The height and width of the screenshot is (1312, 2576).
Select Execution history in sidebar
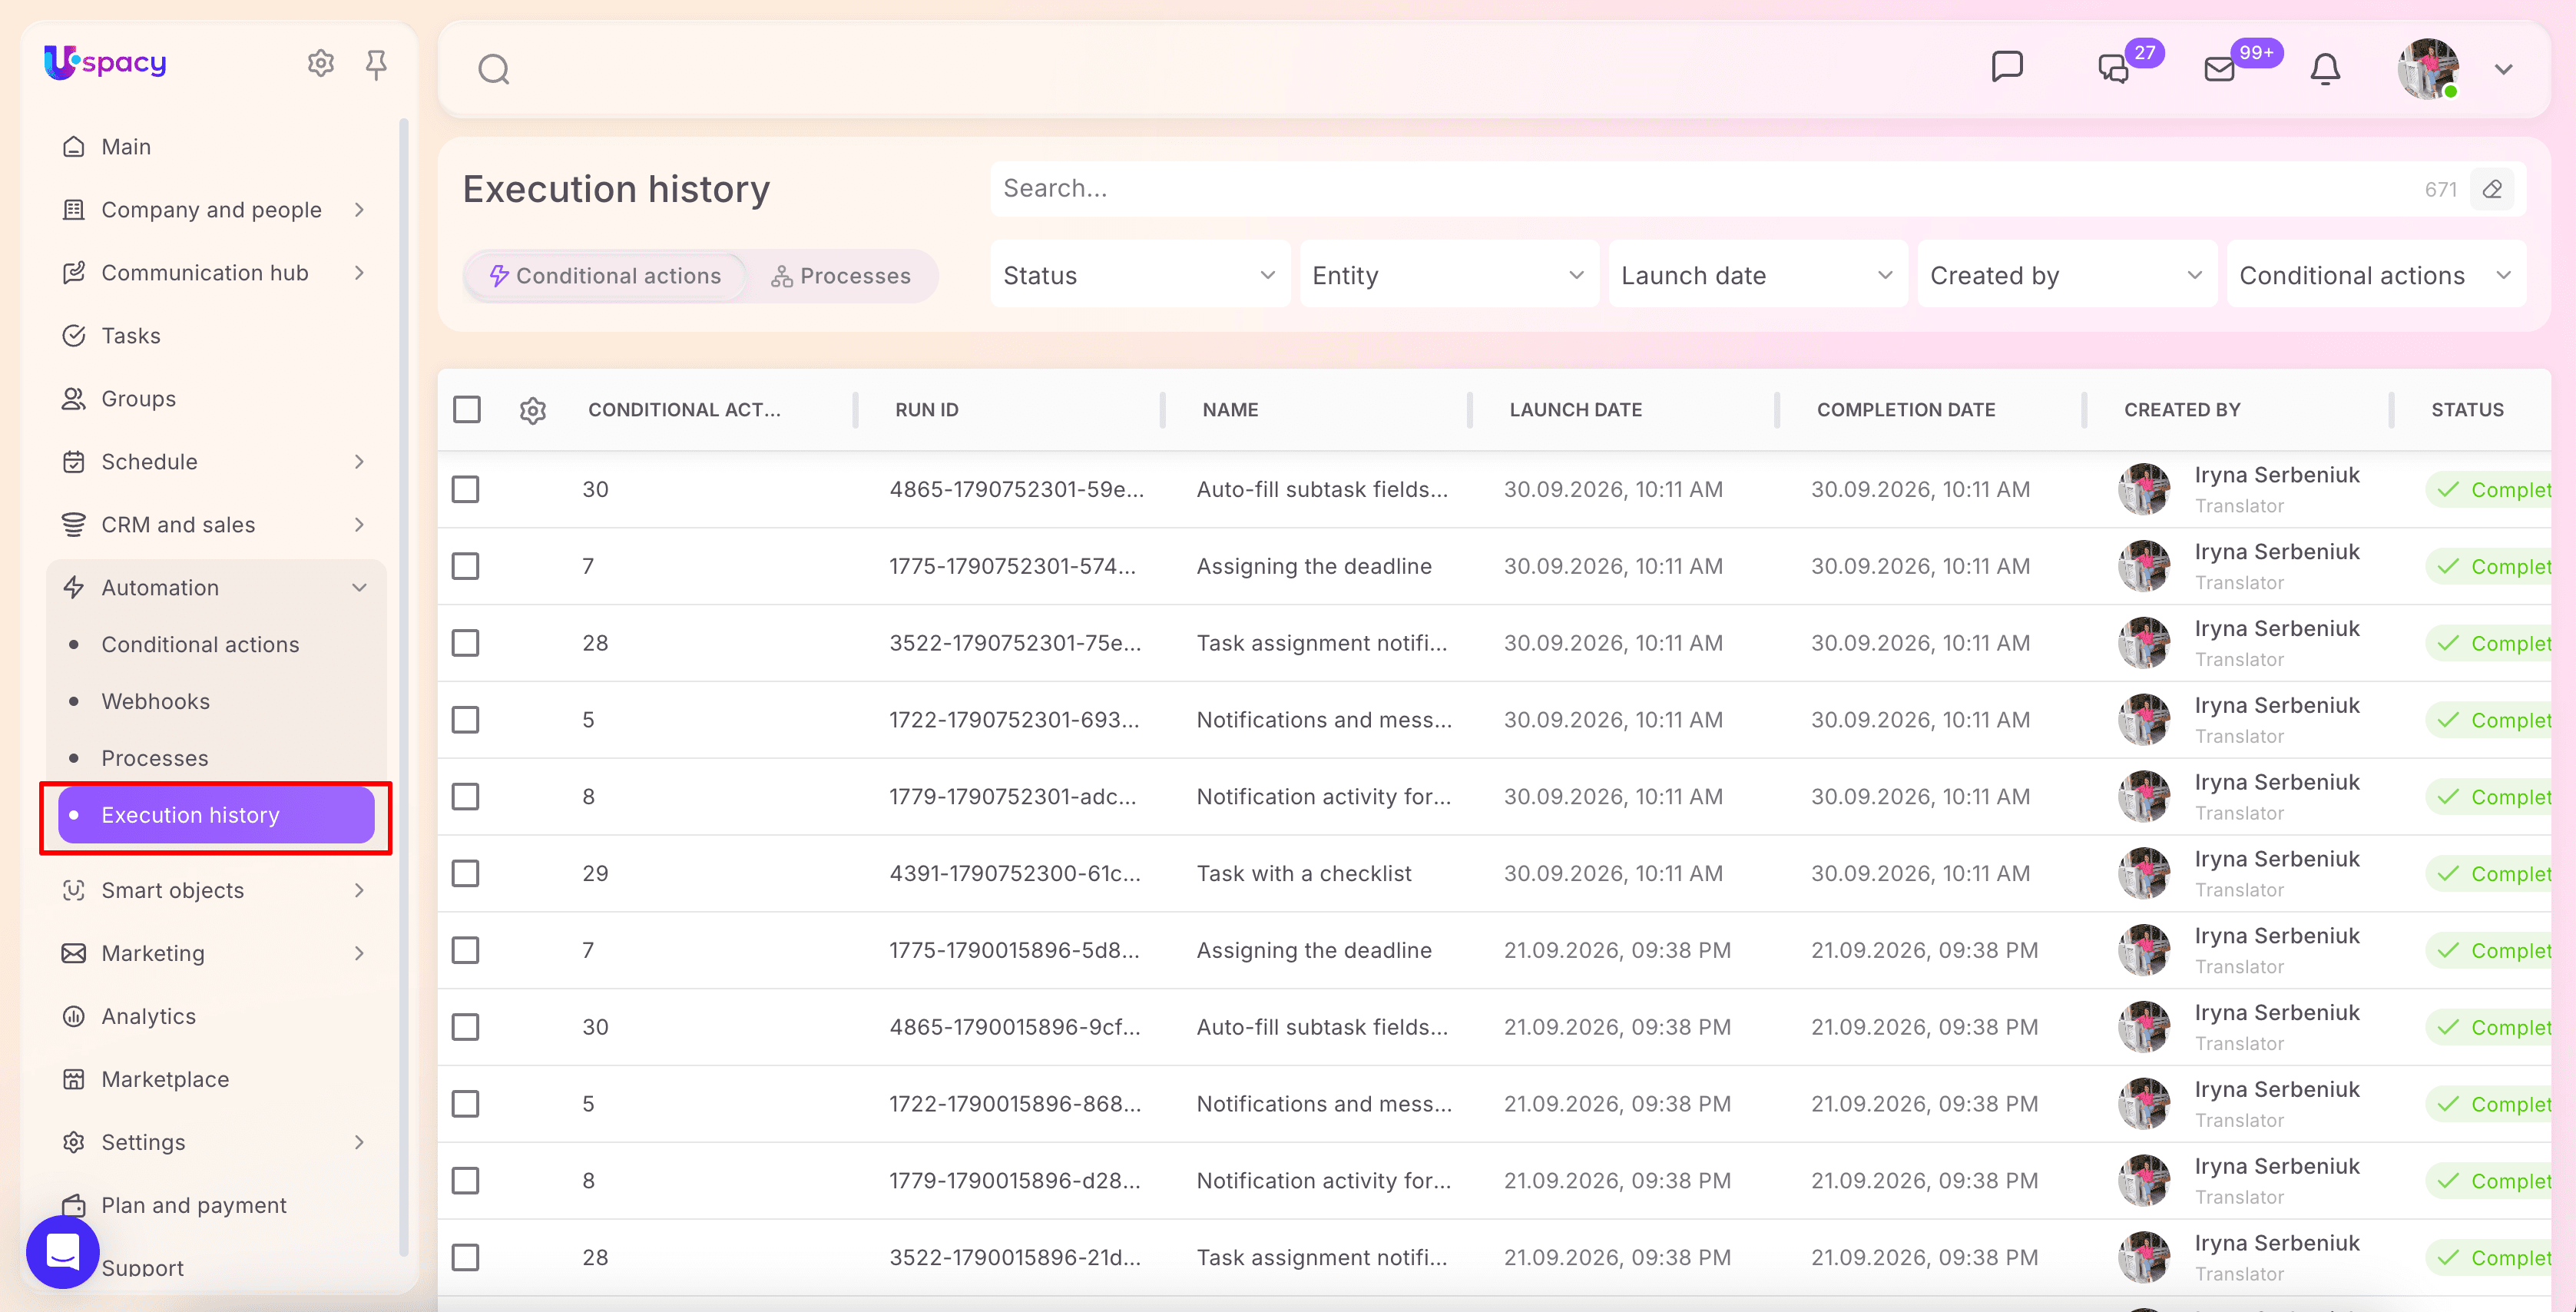tap(216, 815)
